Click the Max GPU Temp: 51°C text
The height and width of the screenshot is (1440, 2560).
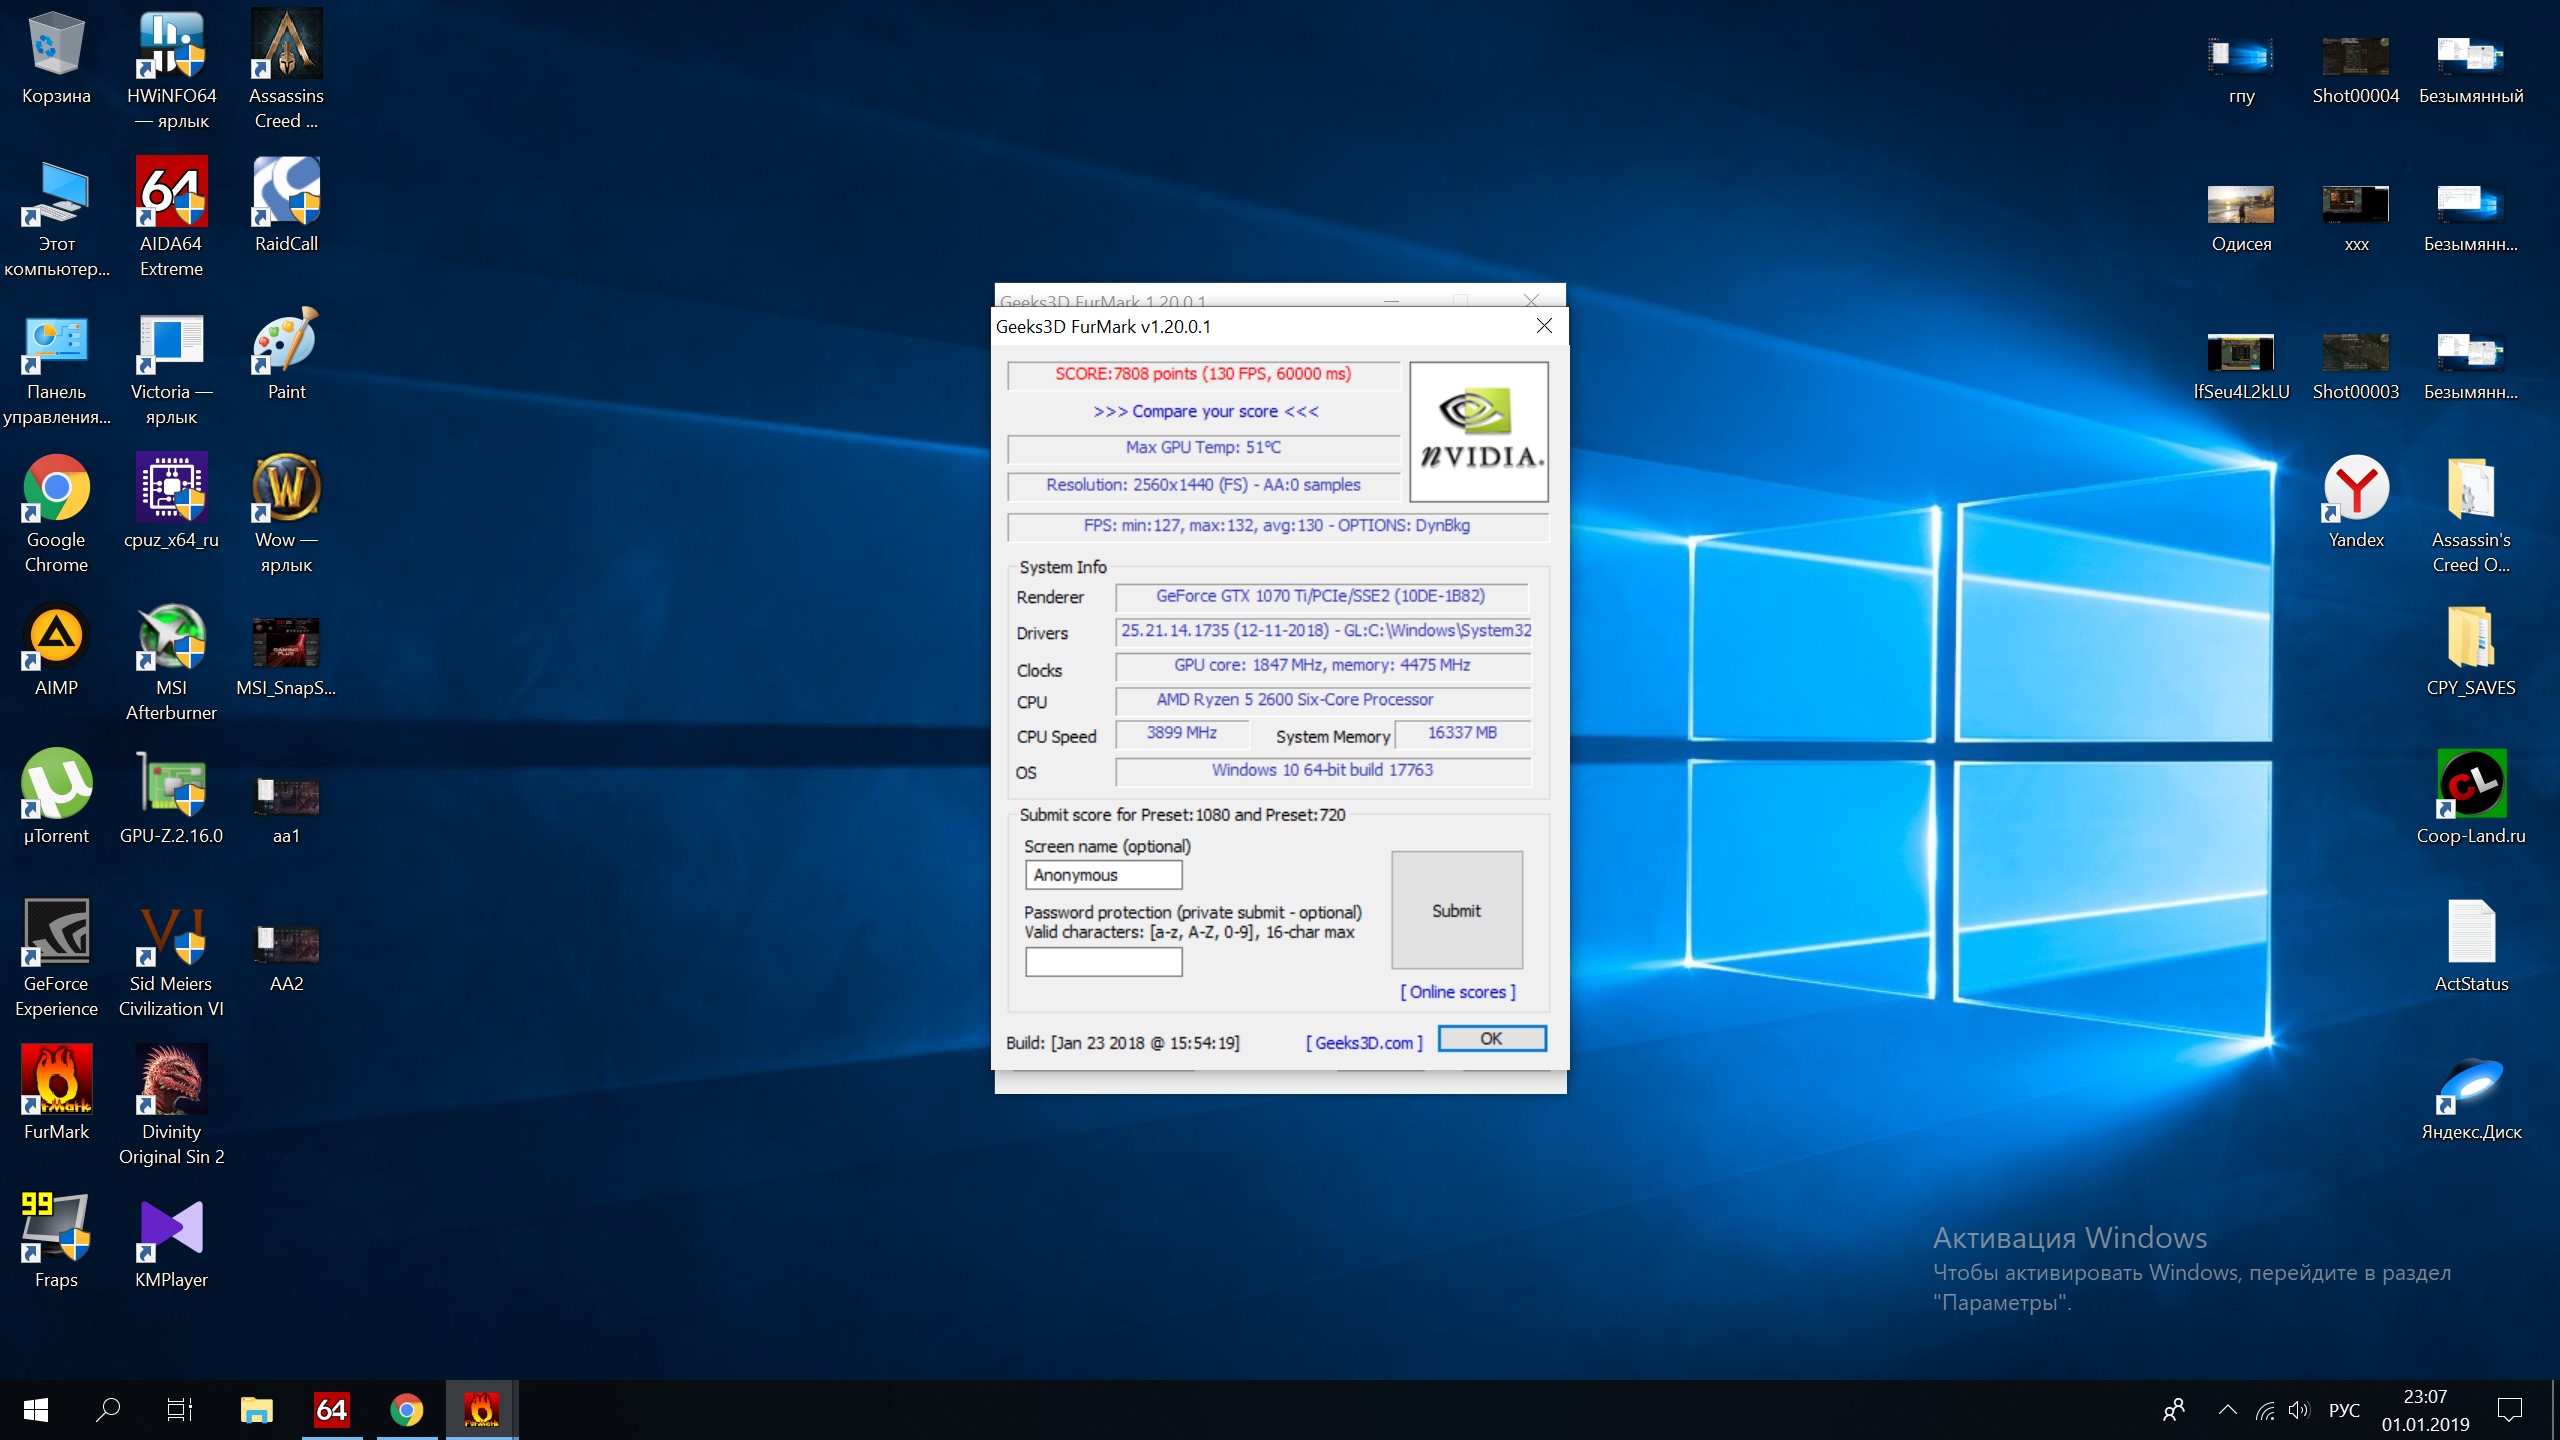(1203, 448)
